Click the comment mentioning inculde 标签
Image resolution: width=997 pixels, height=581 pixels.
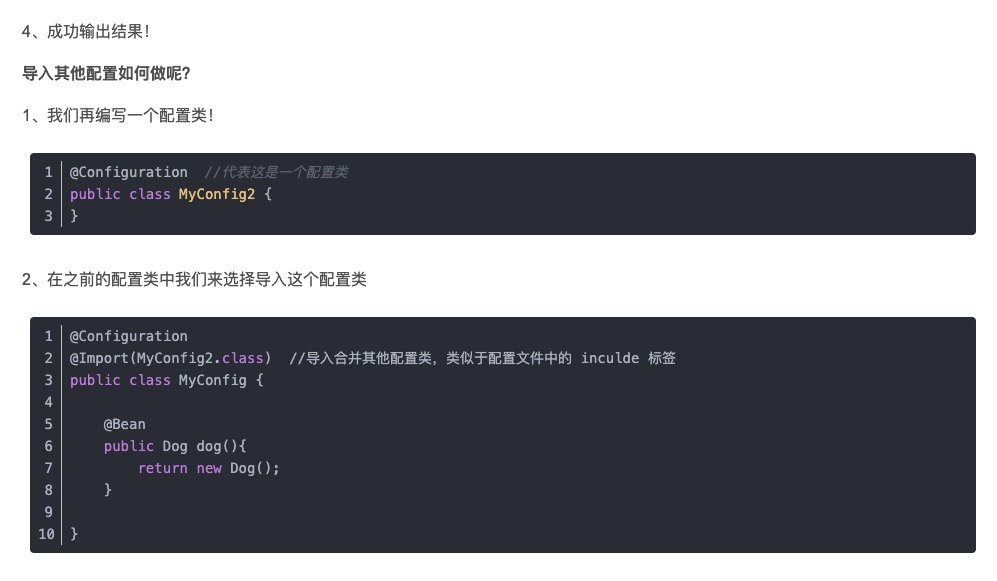coord(482,359)
